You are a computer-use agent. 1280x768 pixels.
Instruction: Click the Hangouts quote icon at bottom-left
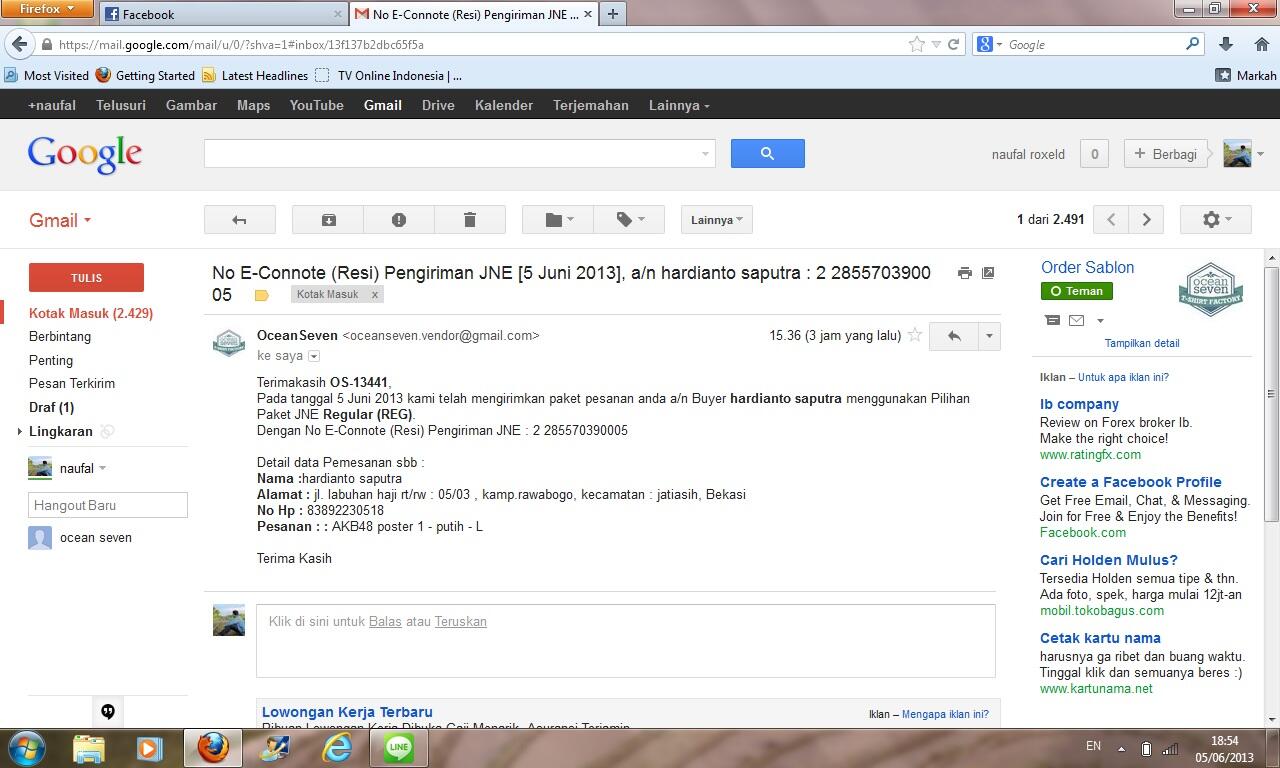tap(108, 712)
